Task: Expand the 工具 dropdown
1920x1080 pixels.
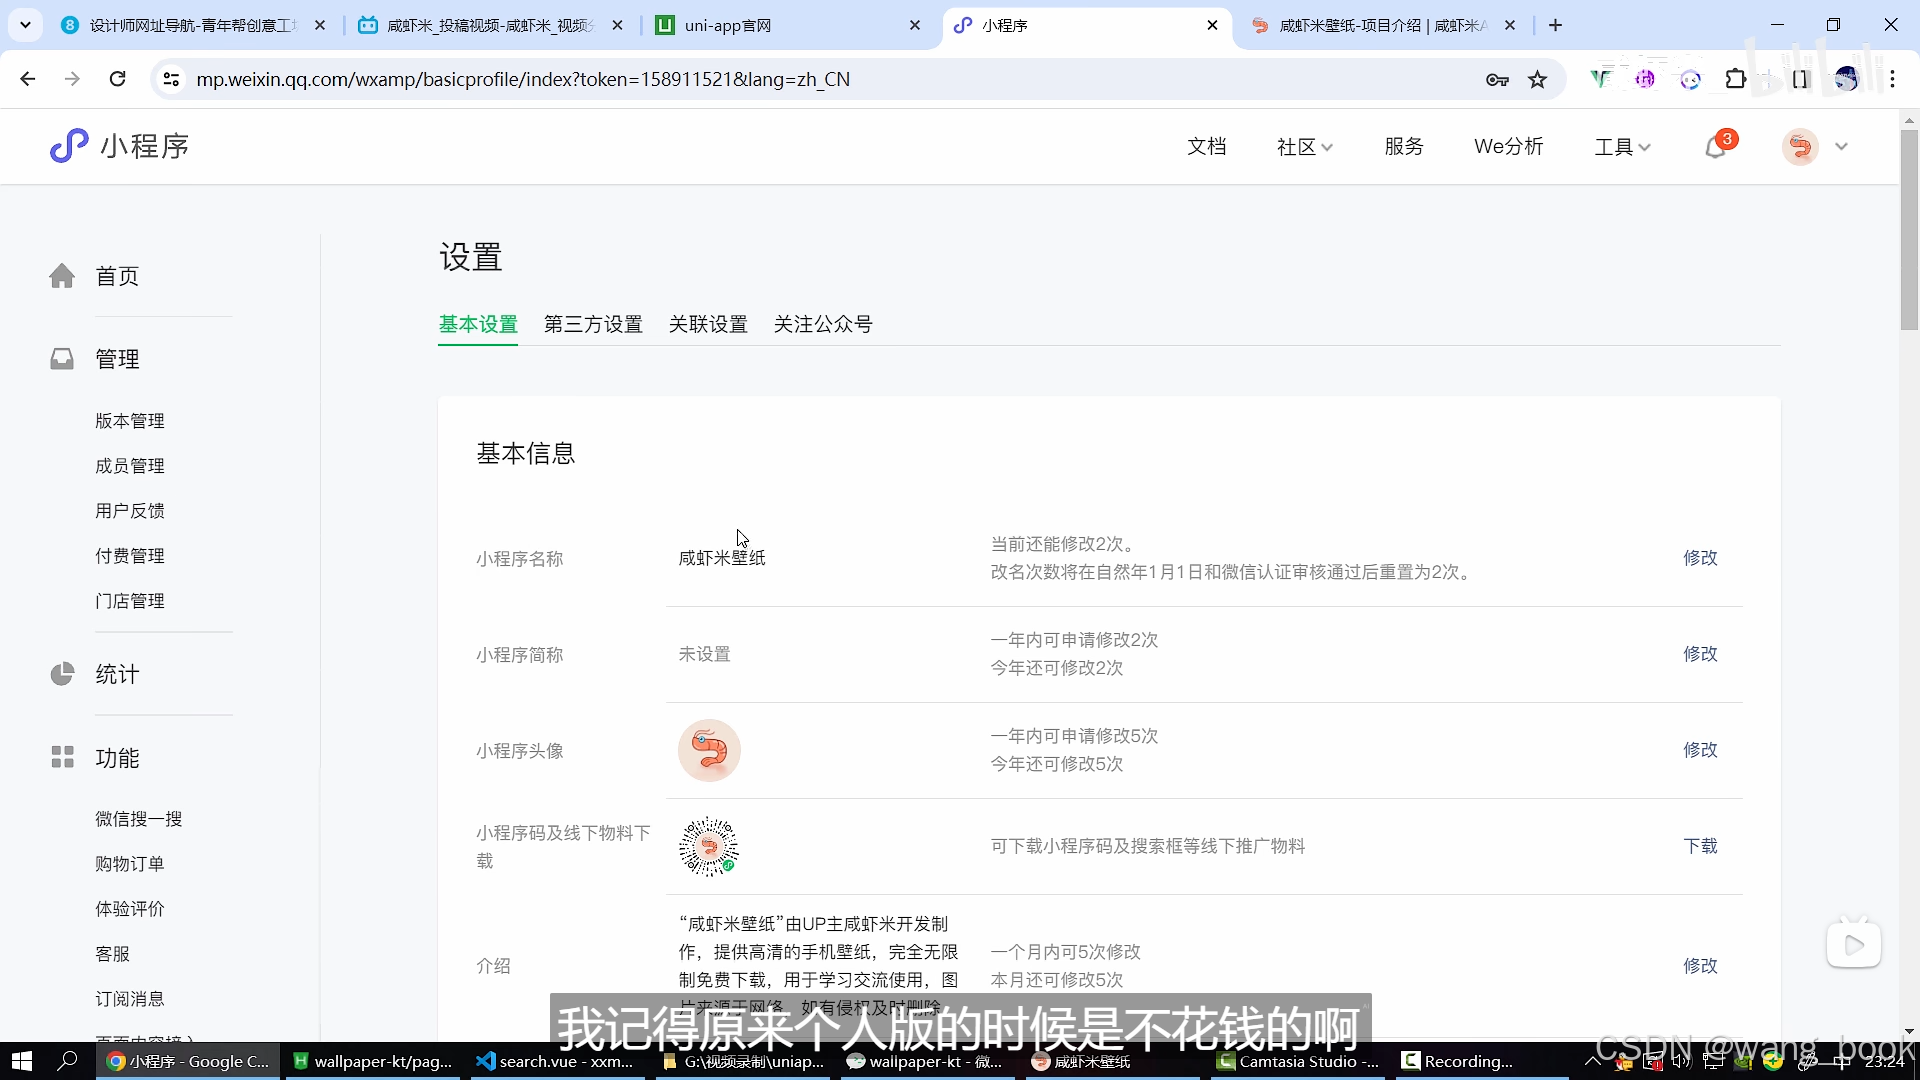Action: (1622, 147)
